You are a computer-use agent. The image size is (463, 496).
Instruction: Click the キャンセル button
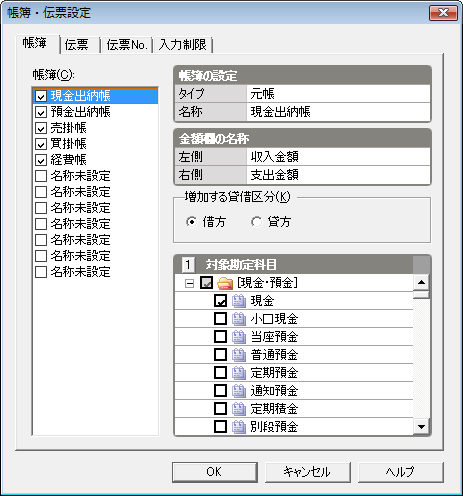click(x=307, y=472)
